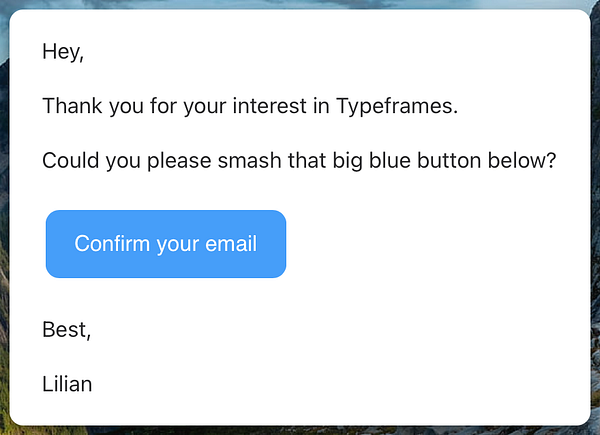Click the word "Confirm" on the blue button

112,244
